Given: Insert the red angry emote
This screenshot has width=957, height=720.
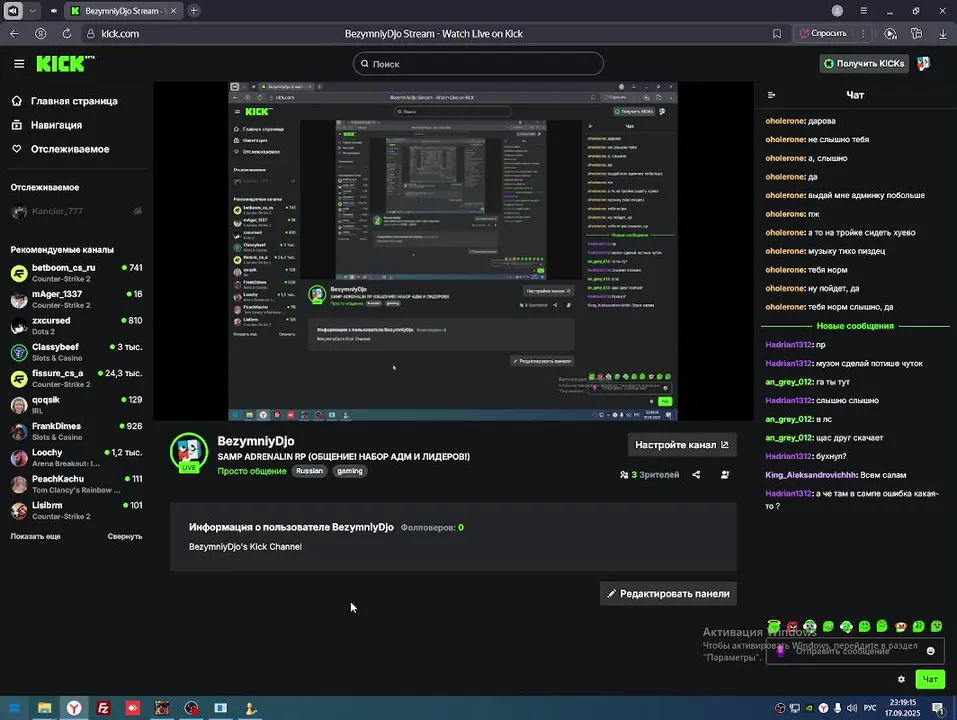Looking at the screenshot, I should [x=792, y=626].
